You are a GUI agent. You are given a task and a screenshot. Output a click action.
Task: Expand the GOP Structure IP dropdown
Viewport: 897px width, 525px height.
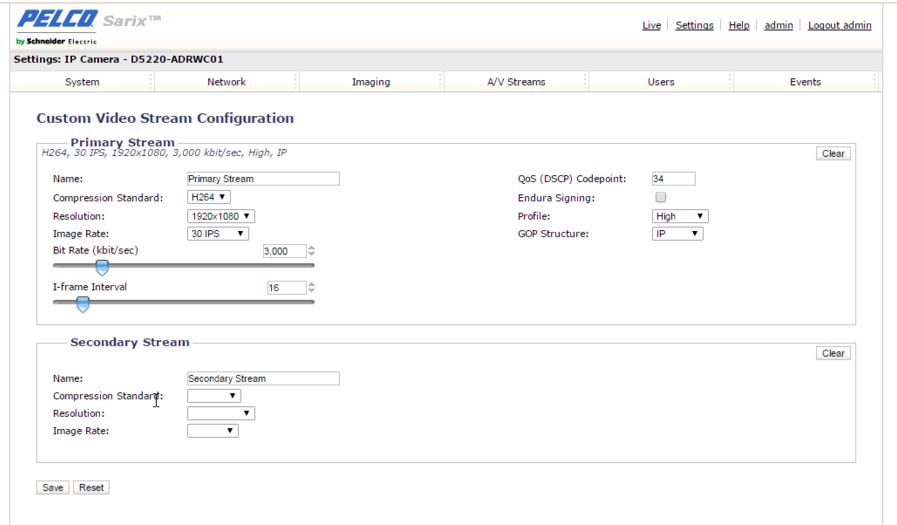pyautogui.click(x=677, y=234)
